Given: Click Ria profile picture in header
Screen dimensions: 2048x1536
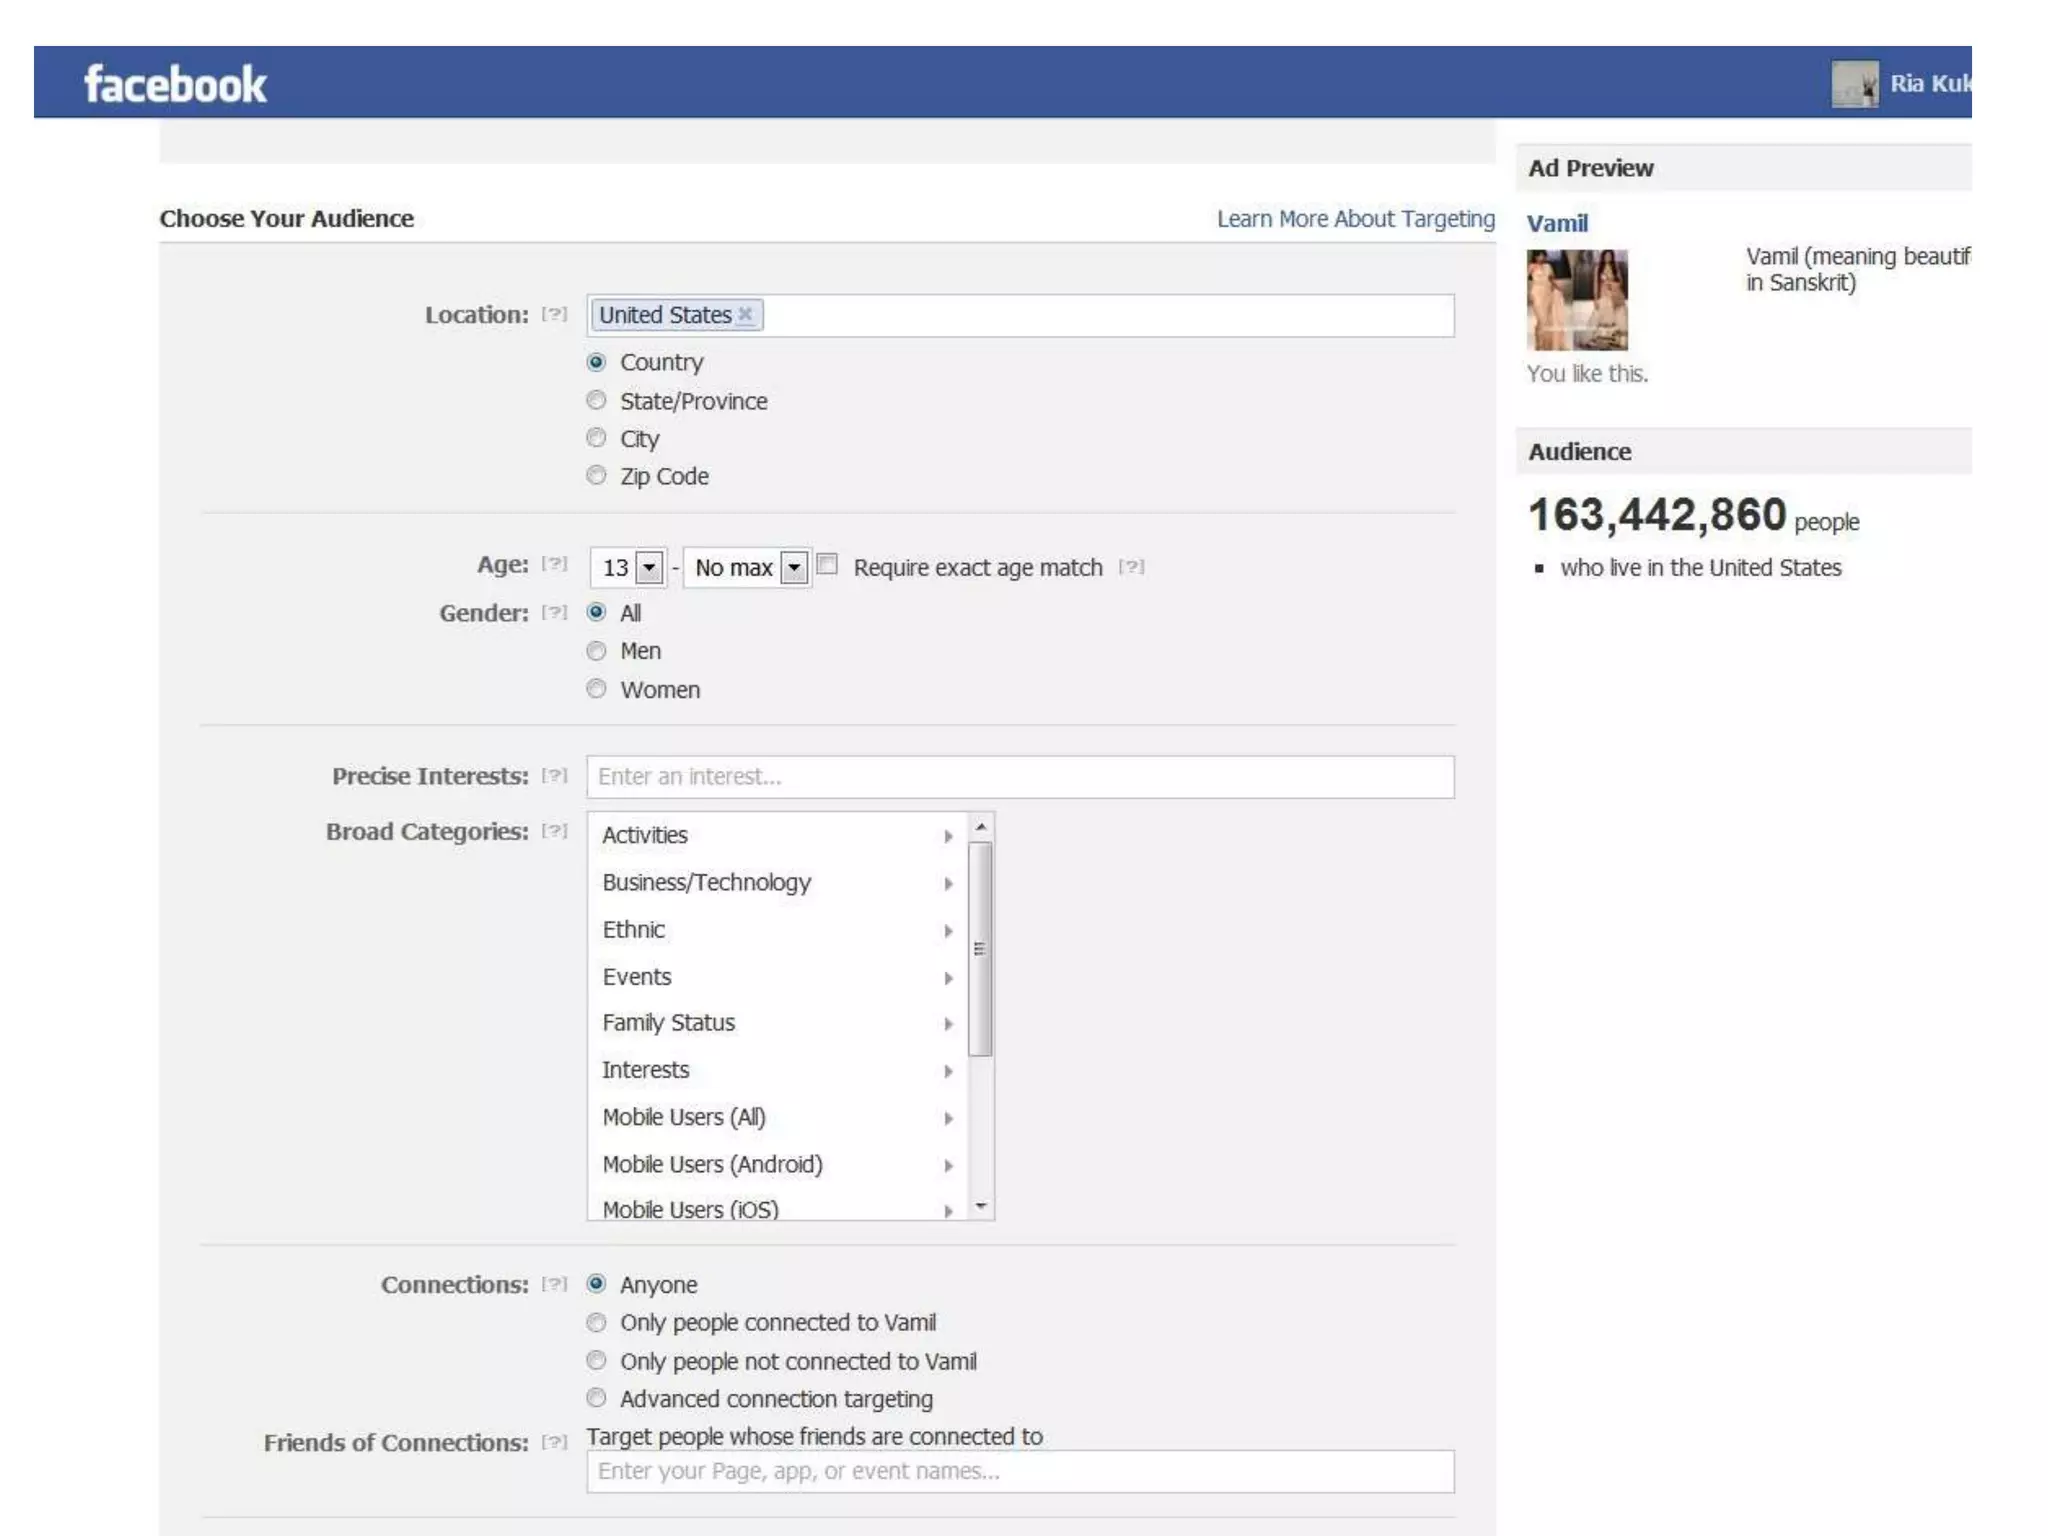Looking at the screenshot, I should click(1854, 84).
